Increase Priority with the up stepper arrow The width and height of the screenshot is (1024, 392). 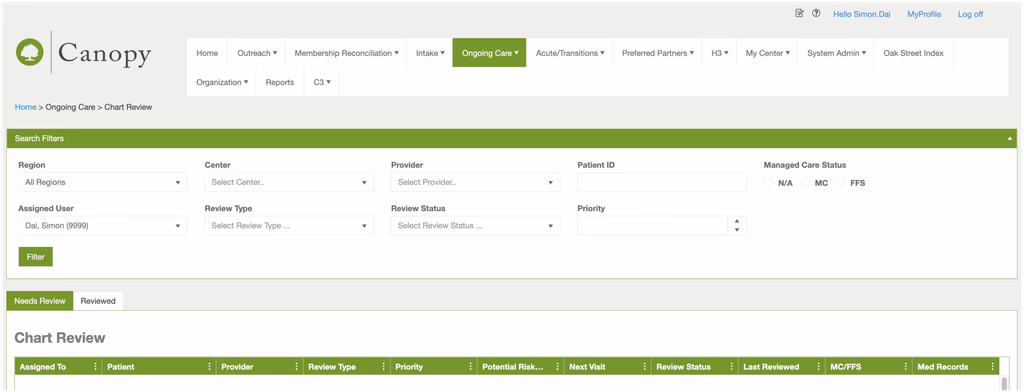tap(737, 221)
